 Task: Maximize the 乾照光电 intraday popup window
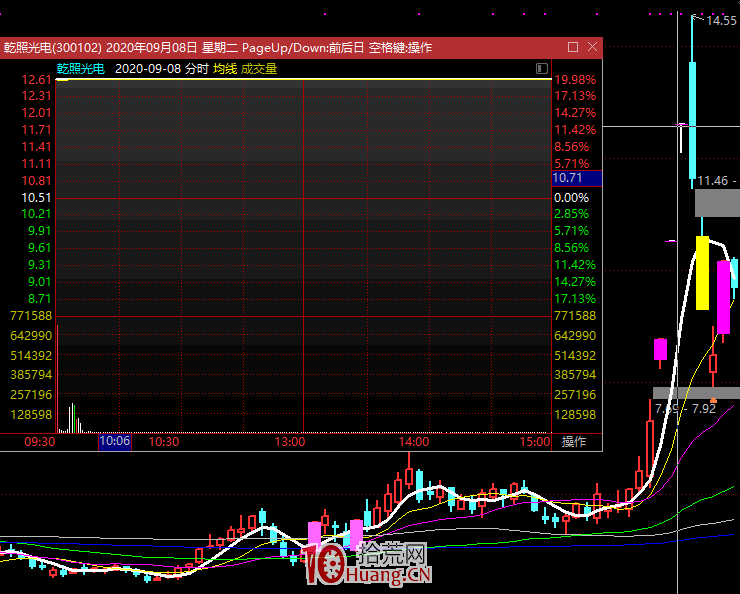[x=573, y=47]
